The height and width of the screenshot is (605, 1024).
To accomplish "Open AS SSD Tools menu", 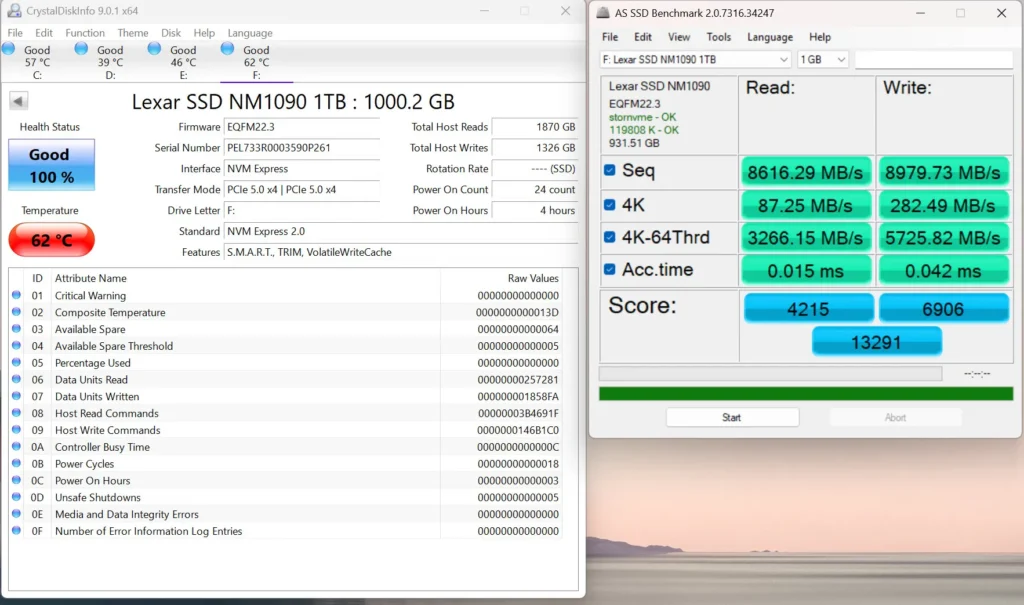I will 718,37.
